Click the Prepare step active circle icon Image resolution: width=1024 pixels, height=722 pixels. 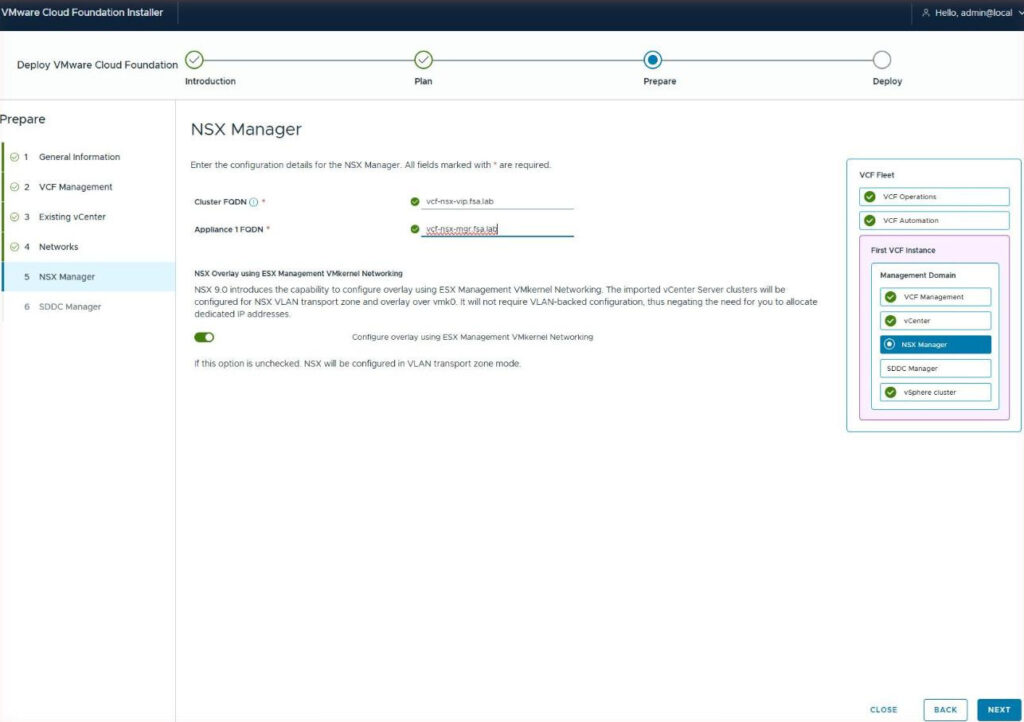[x=652, y=60]
